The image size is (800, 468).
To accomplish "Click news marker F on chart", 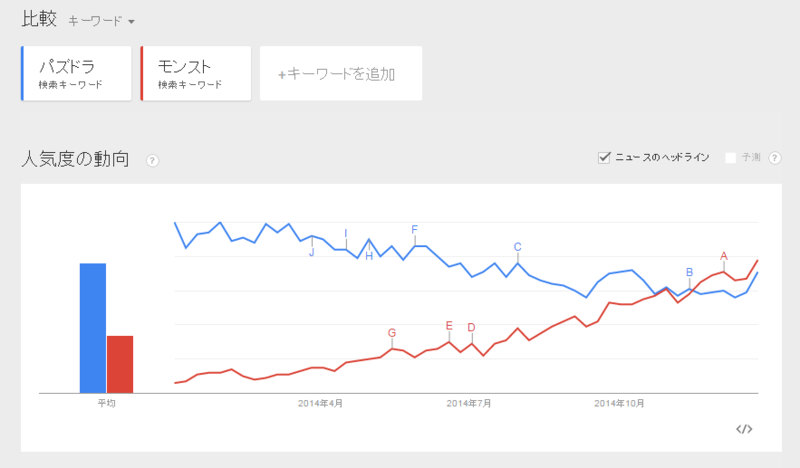I will (414, 230).
